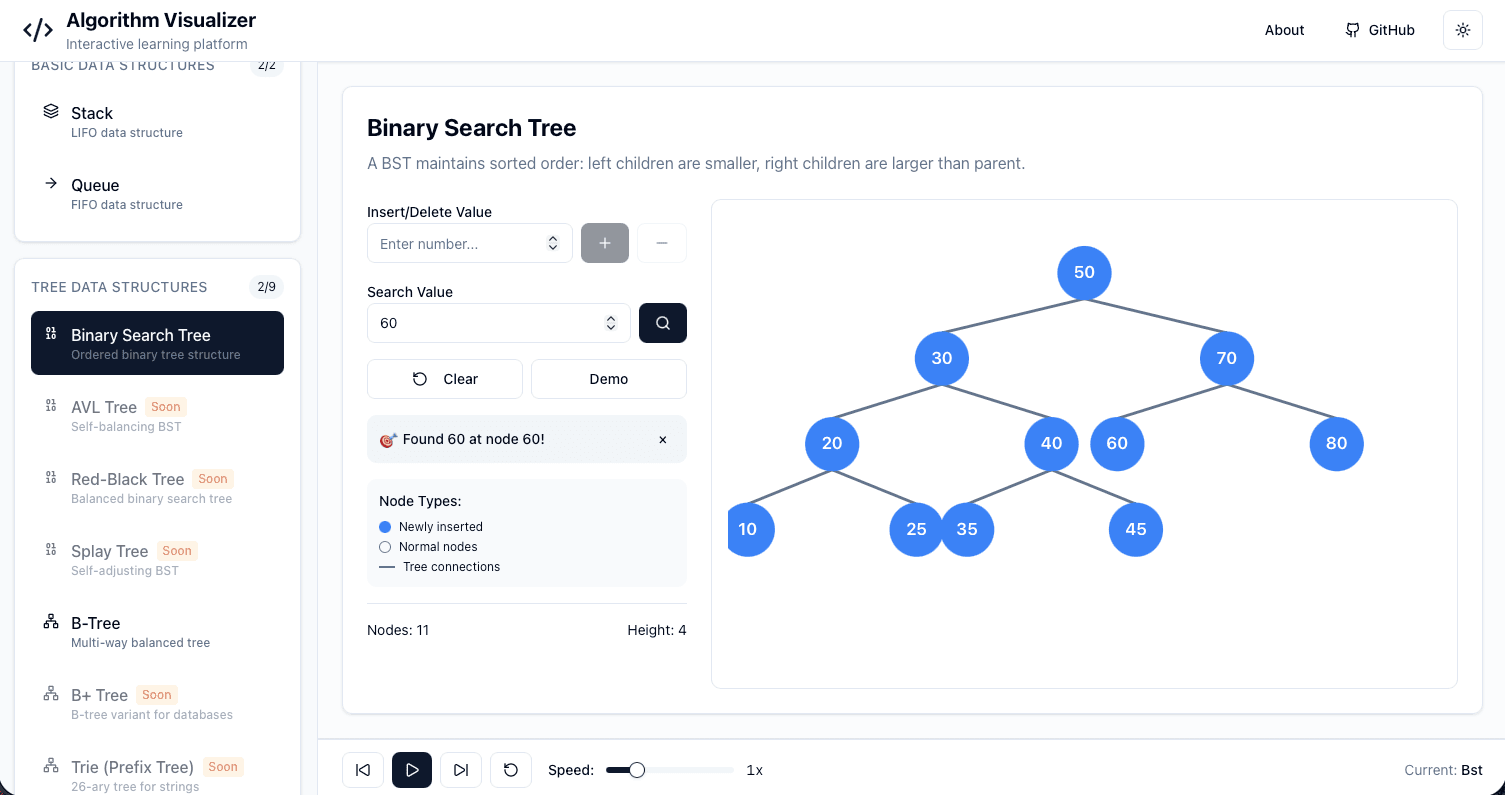This screenshot has height=795, width=1505.
Task: Click the Insert/Delete value stepper arrows
Action: pos(552,242)
